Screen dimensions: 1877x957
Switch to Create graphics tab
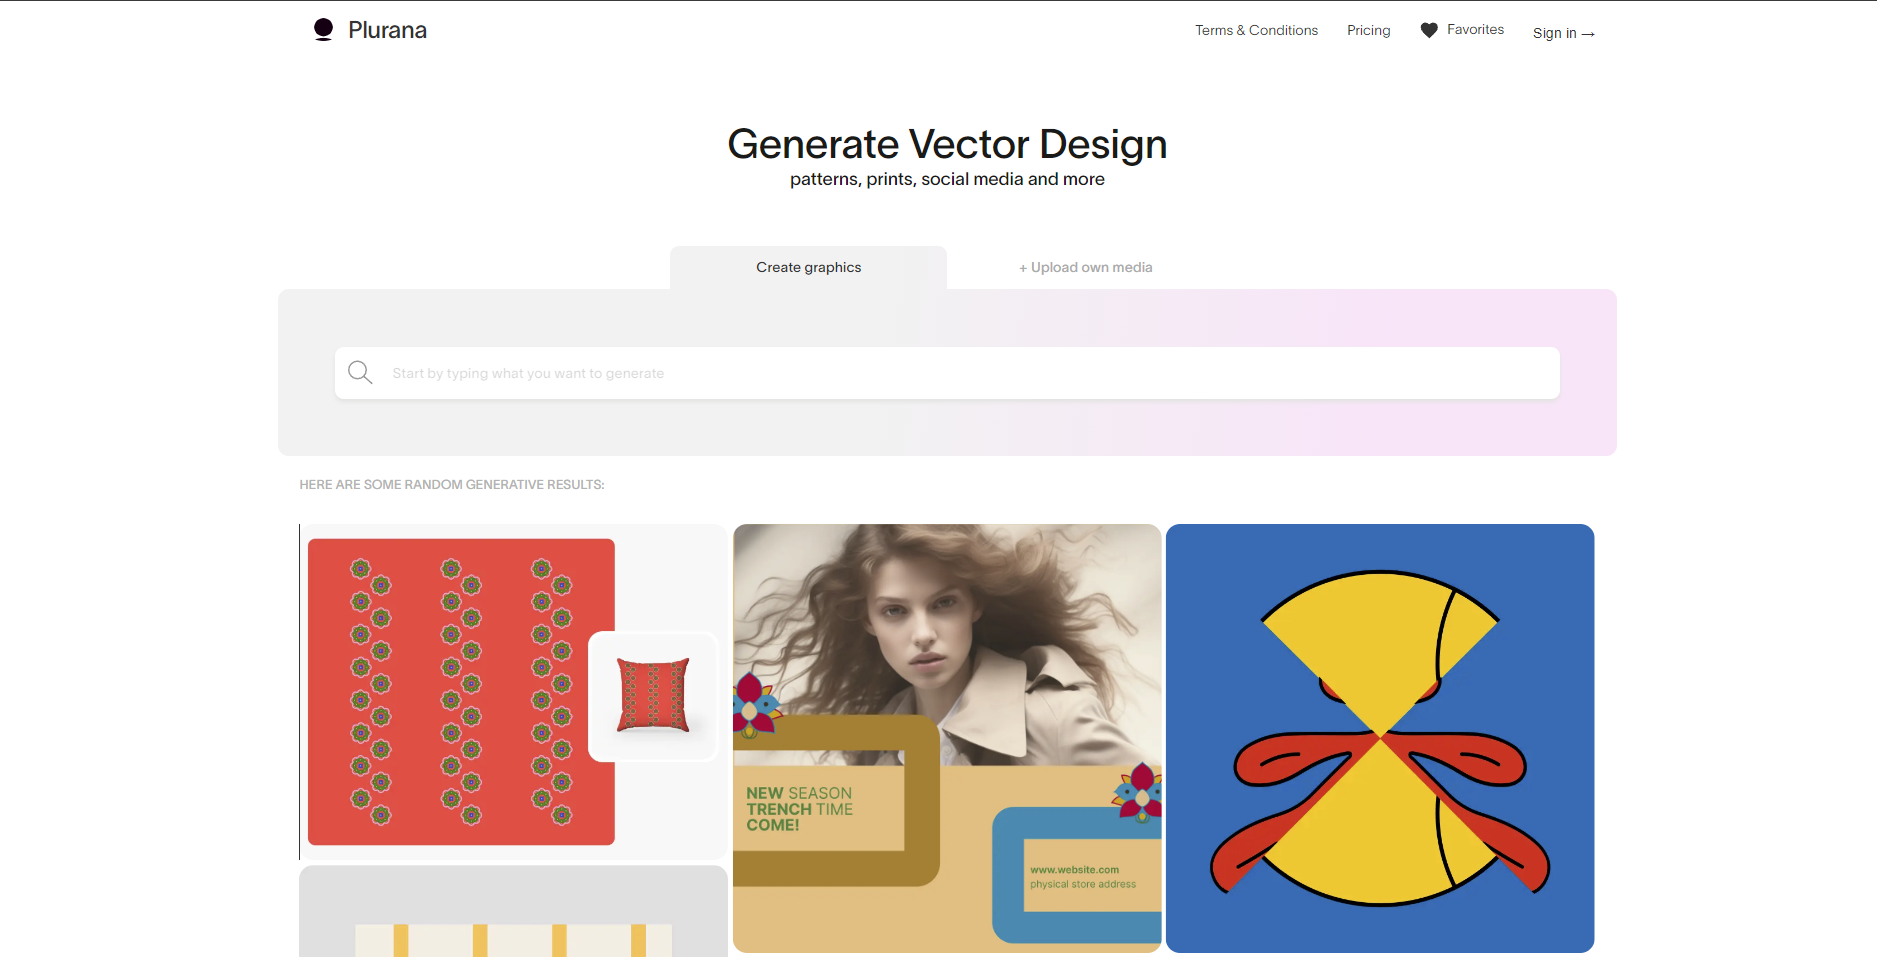tap(808, 267)
